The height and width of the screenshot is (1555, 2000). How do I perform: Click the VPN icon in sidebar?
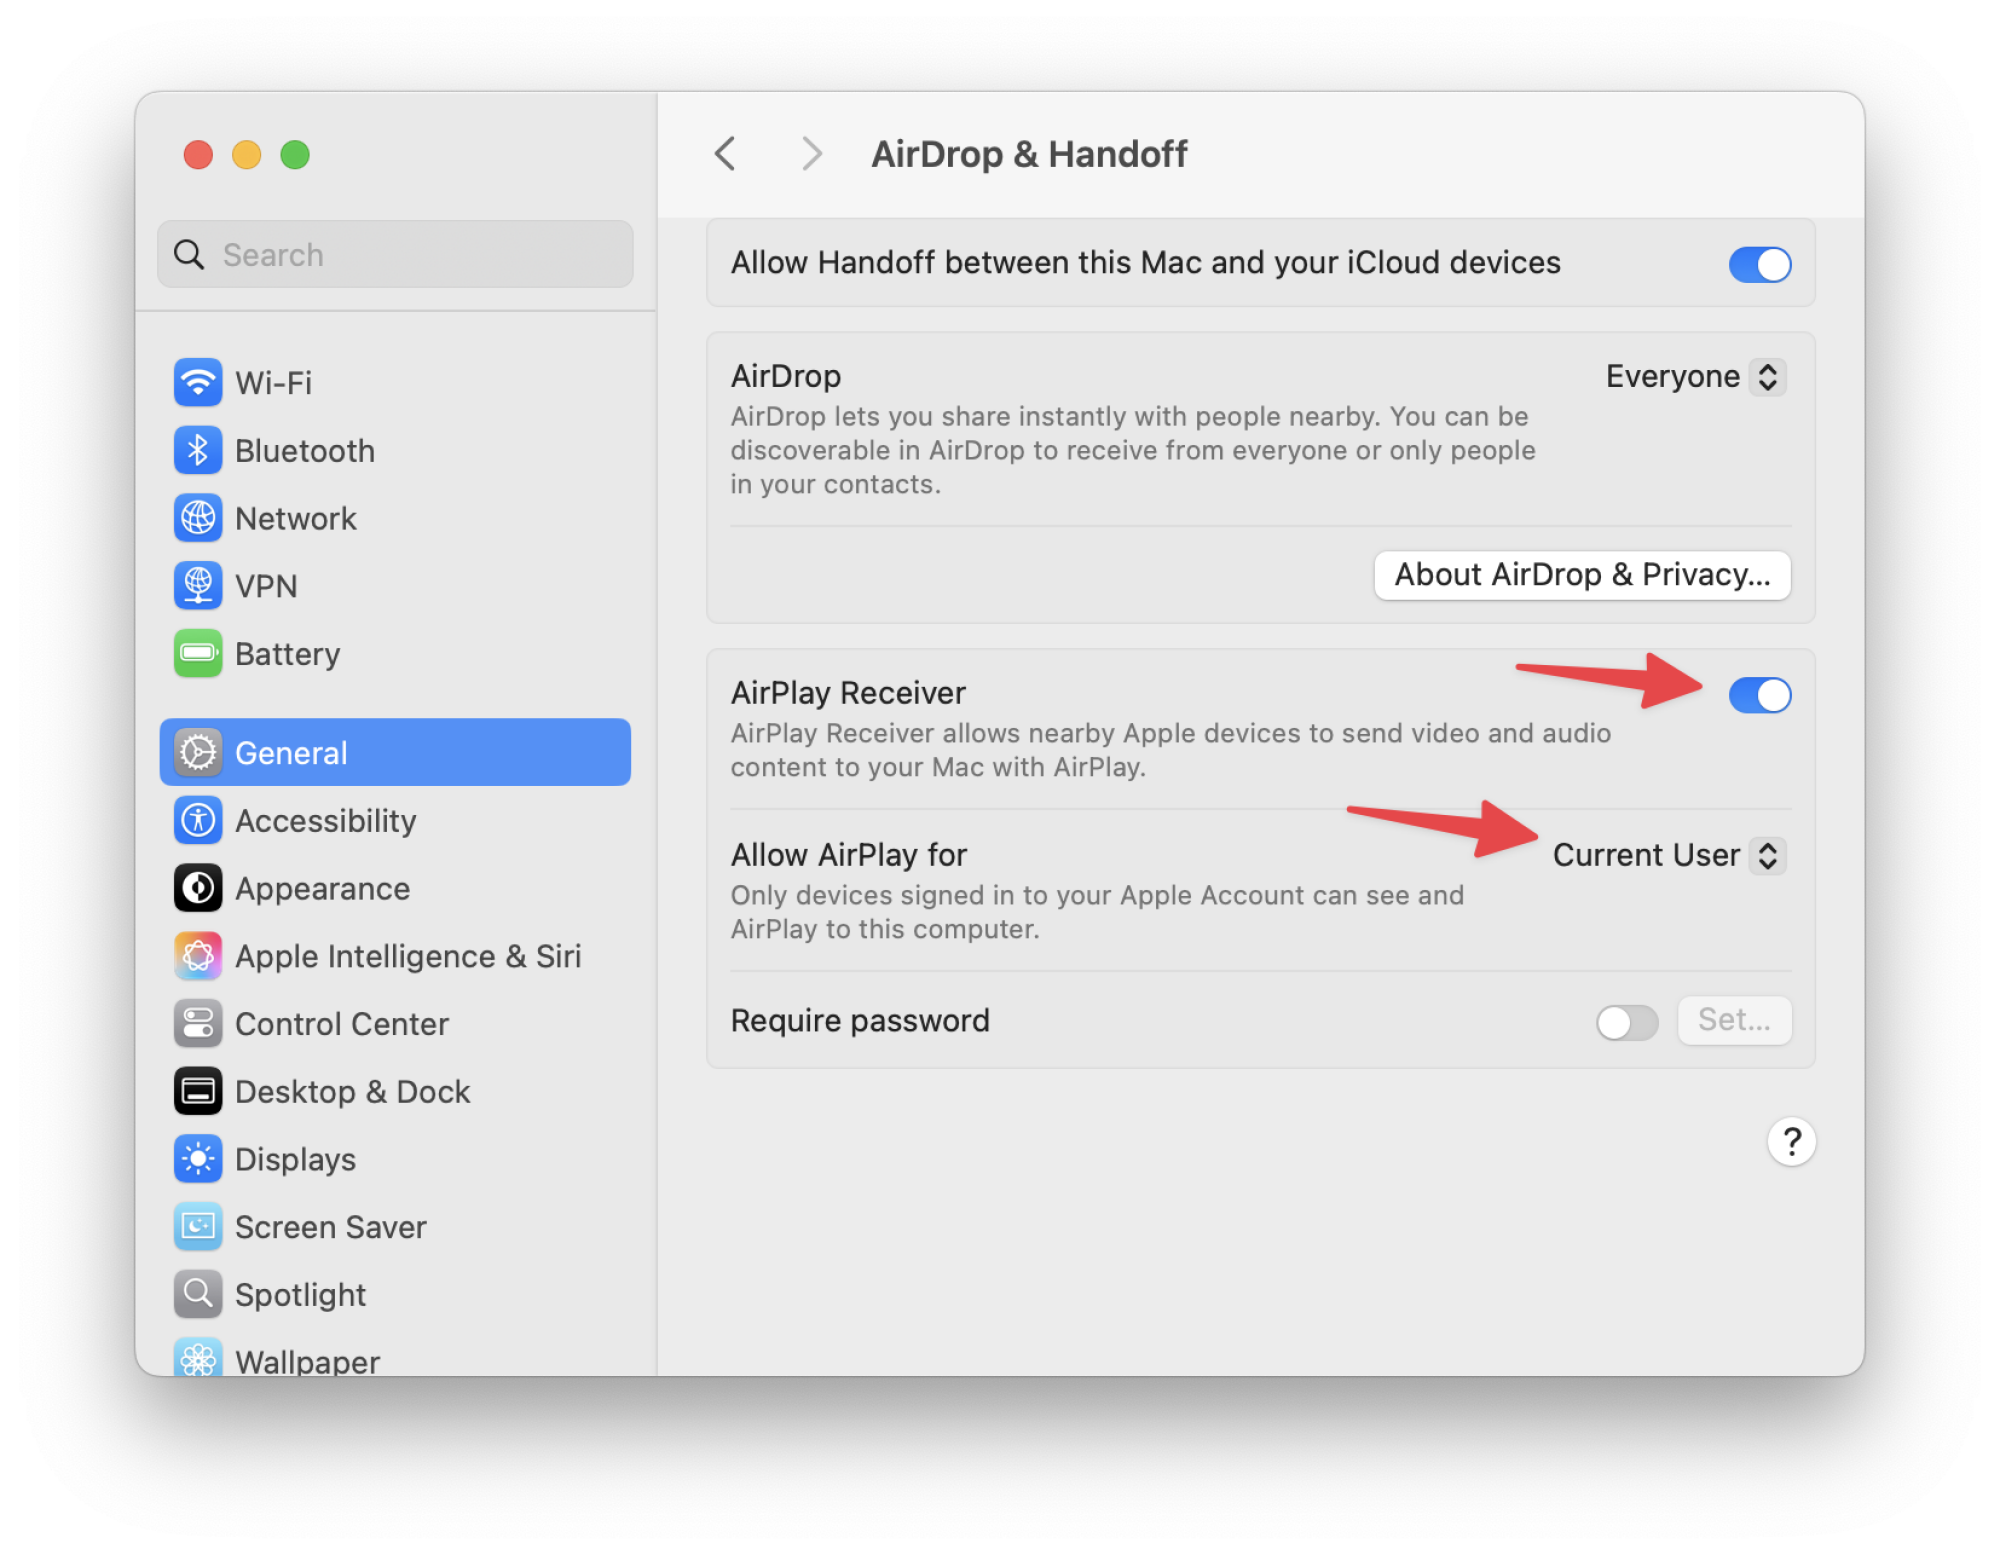coord(198,586)
